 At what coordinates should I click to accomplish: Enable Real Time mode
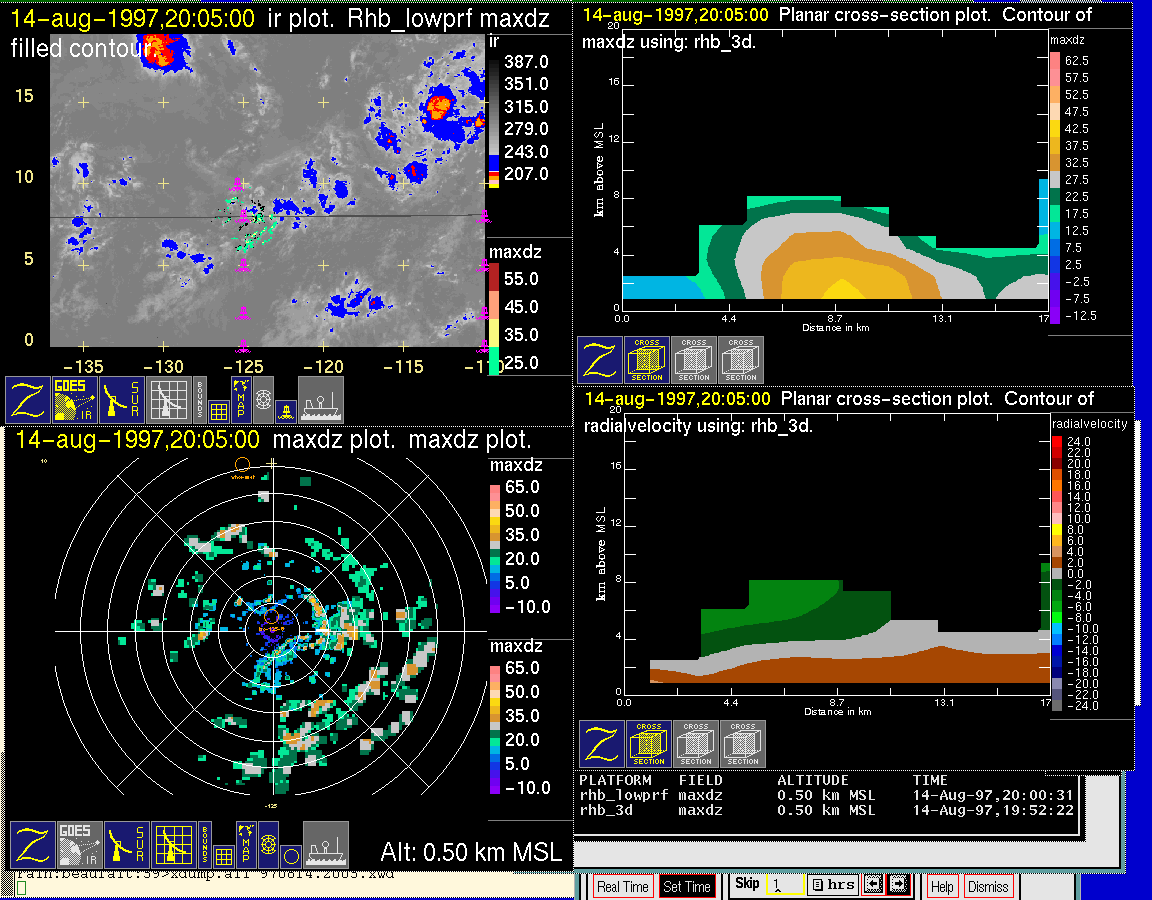pos(621,887)
